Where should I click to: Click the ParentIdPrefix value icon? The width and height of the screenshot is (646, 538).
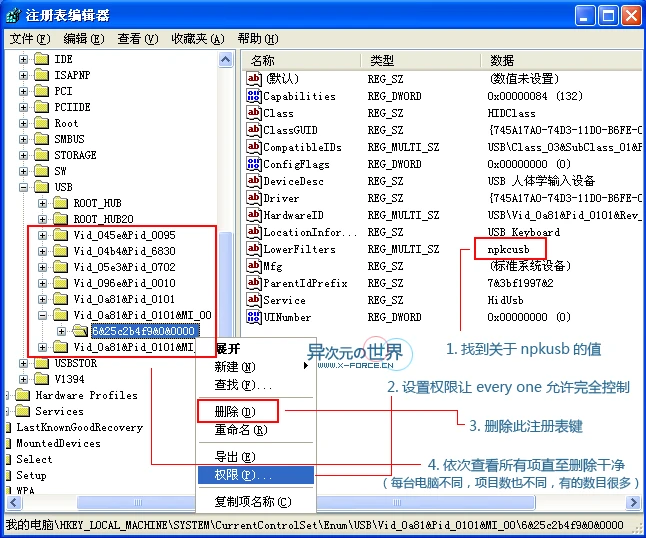tap(253, 283)
